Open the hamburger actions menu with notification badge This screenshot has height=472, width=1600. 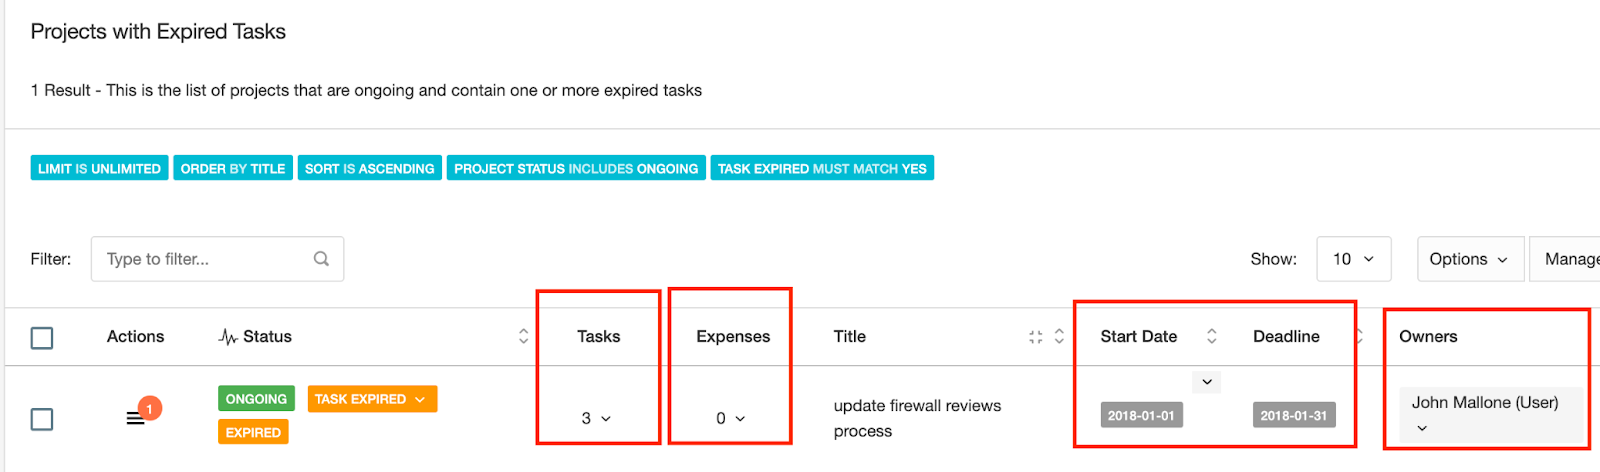(x=136, y=417)
